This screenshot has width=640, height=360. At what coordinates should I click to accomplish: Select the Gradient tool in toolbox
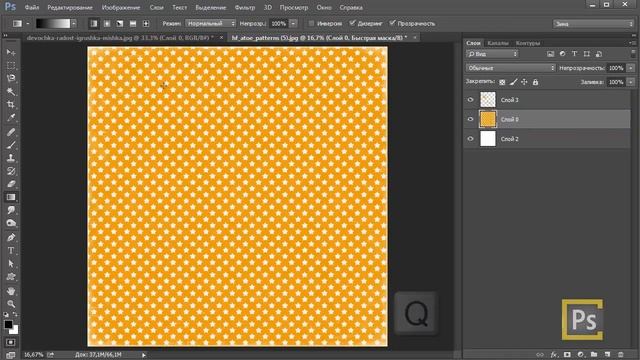point(11,197)
